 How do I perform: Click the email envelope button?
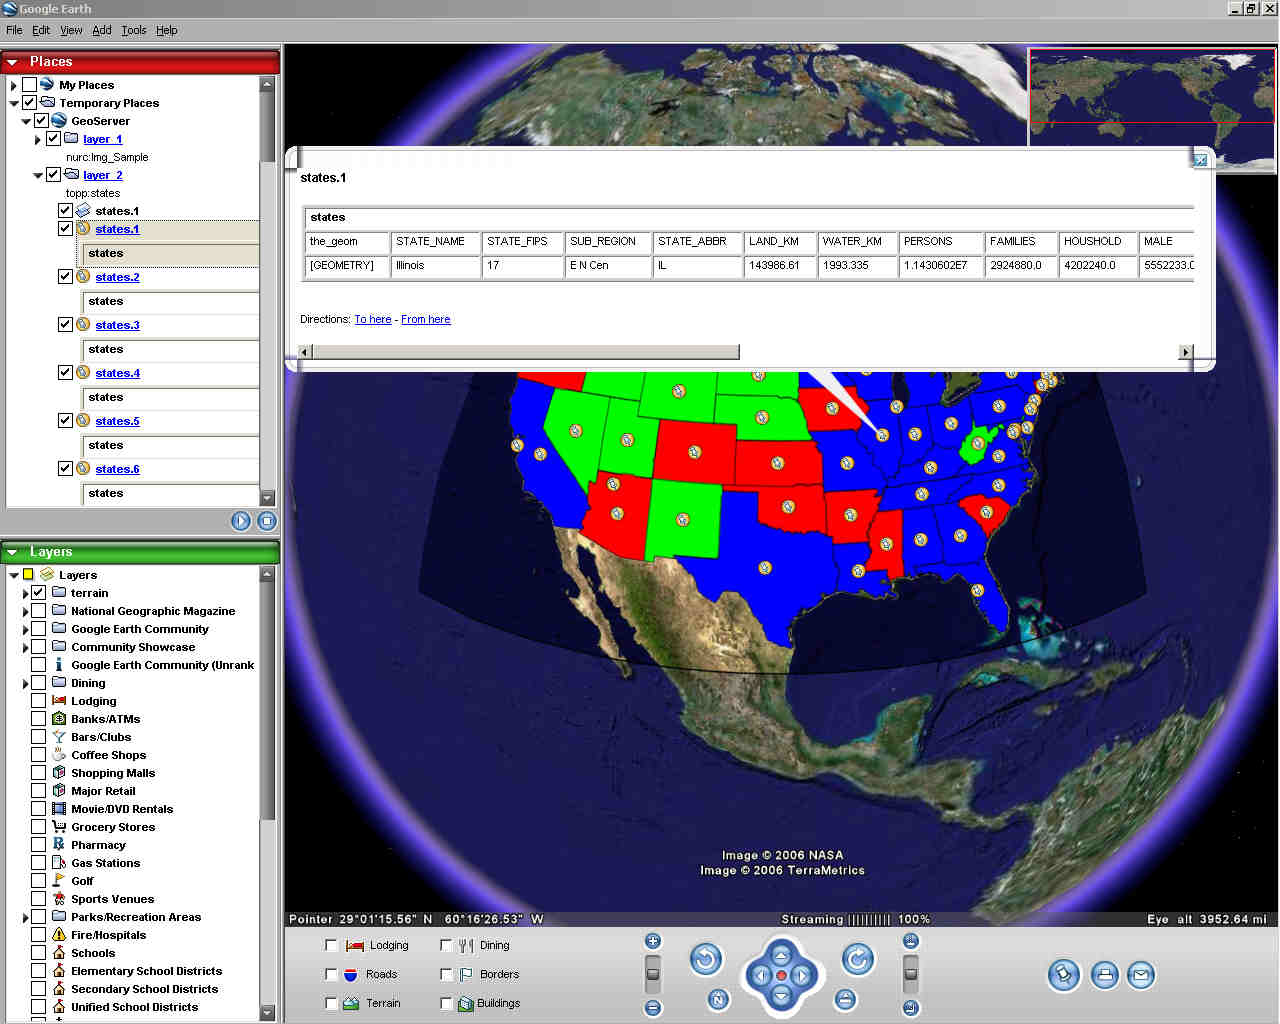(x=1141, y=975)
